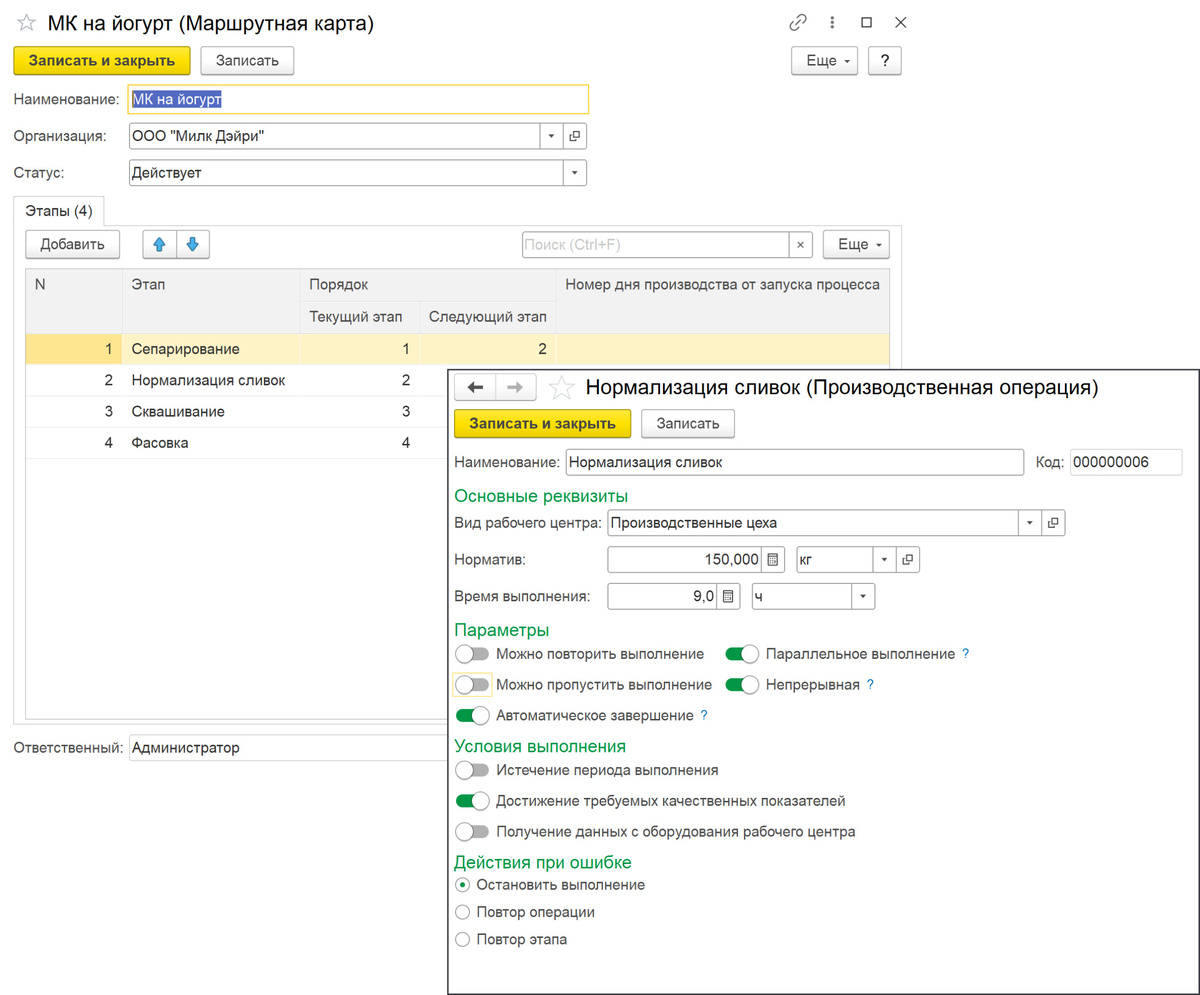Add route card to favorites star

(27, 24)
